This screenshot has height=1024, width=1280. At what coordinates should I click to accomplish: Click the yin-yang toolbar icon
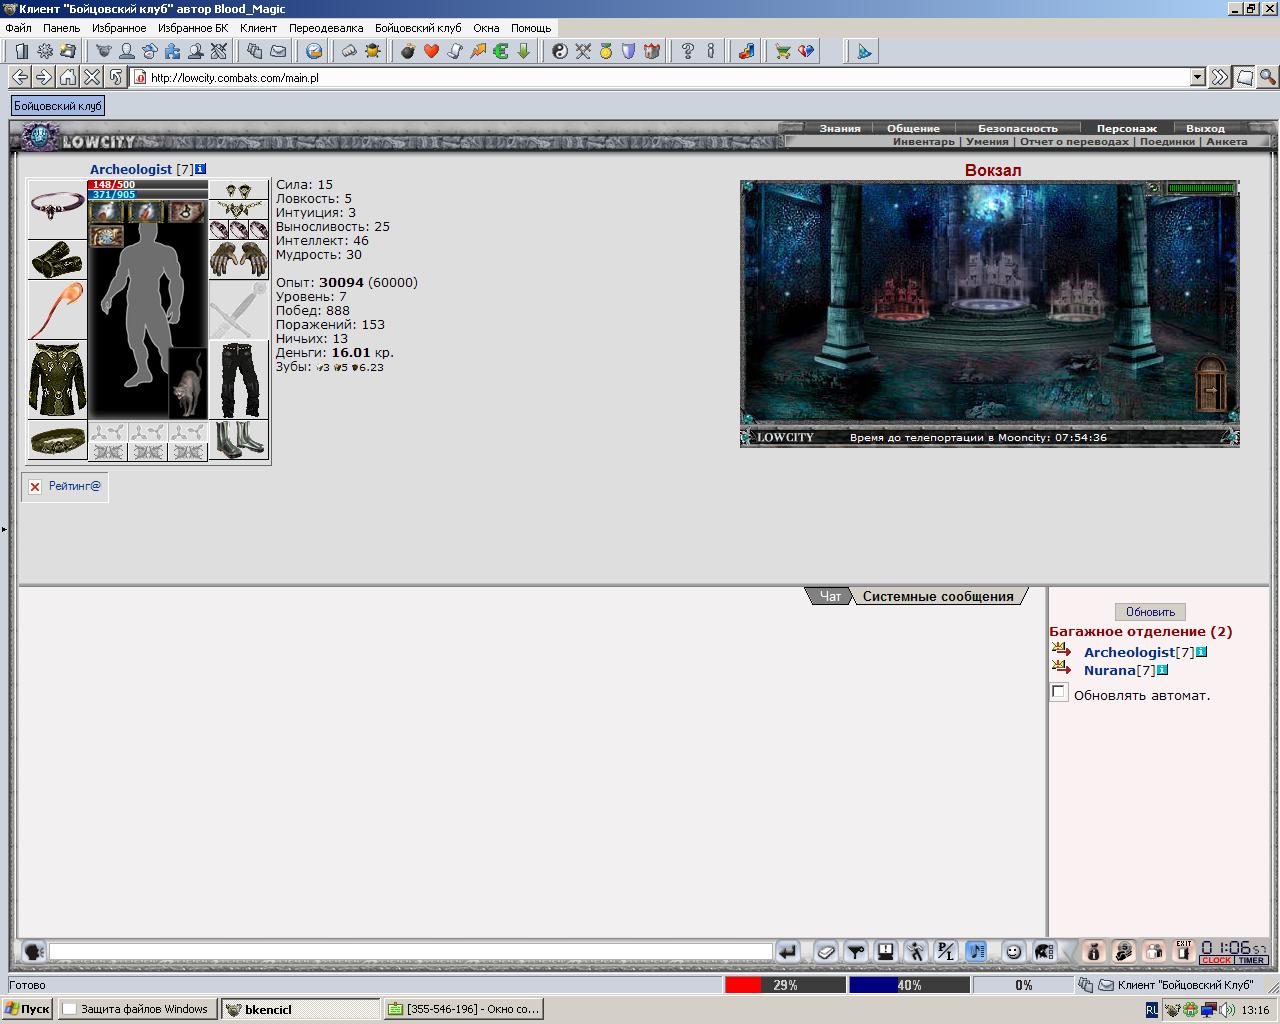[x=560, y=51]
